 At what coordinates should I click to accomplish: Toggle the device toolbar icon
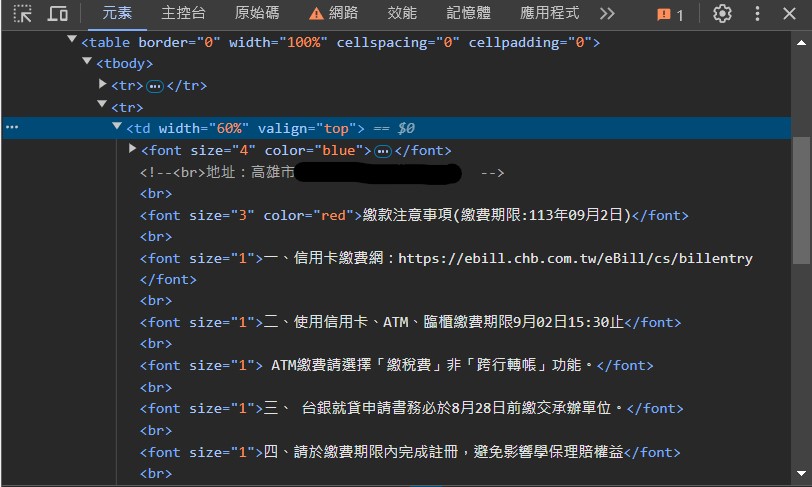pos(57,13)
